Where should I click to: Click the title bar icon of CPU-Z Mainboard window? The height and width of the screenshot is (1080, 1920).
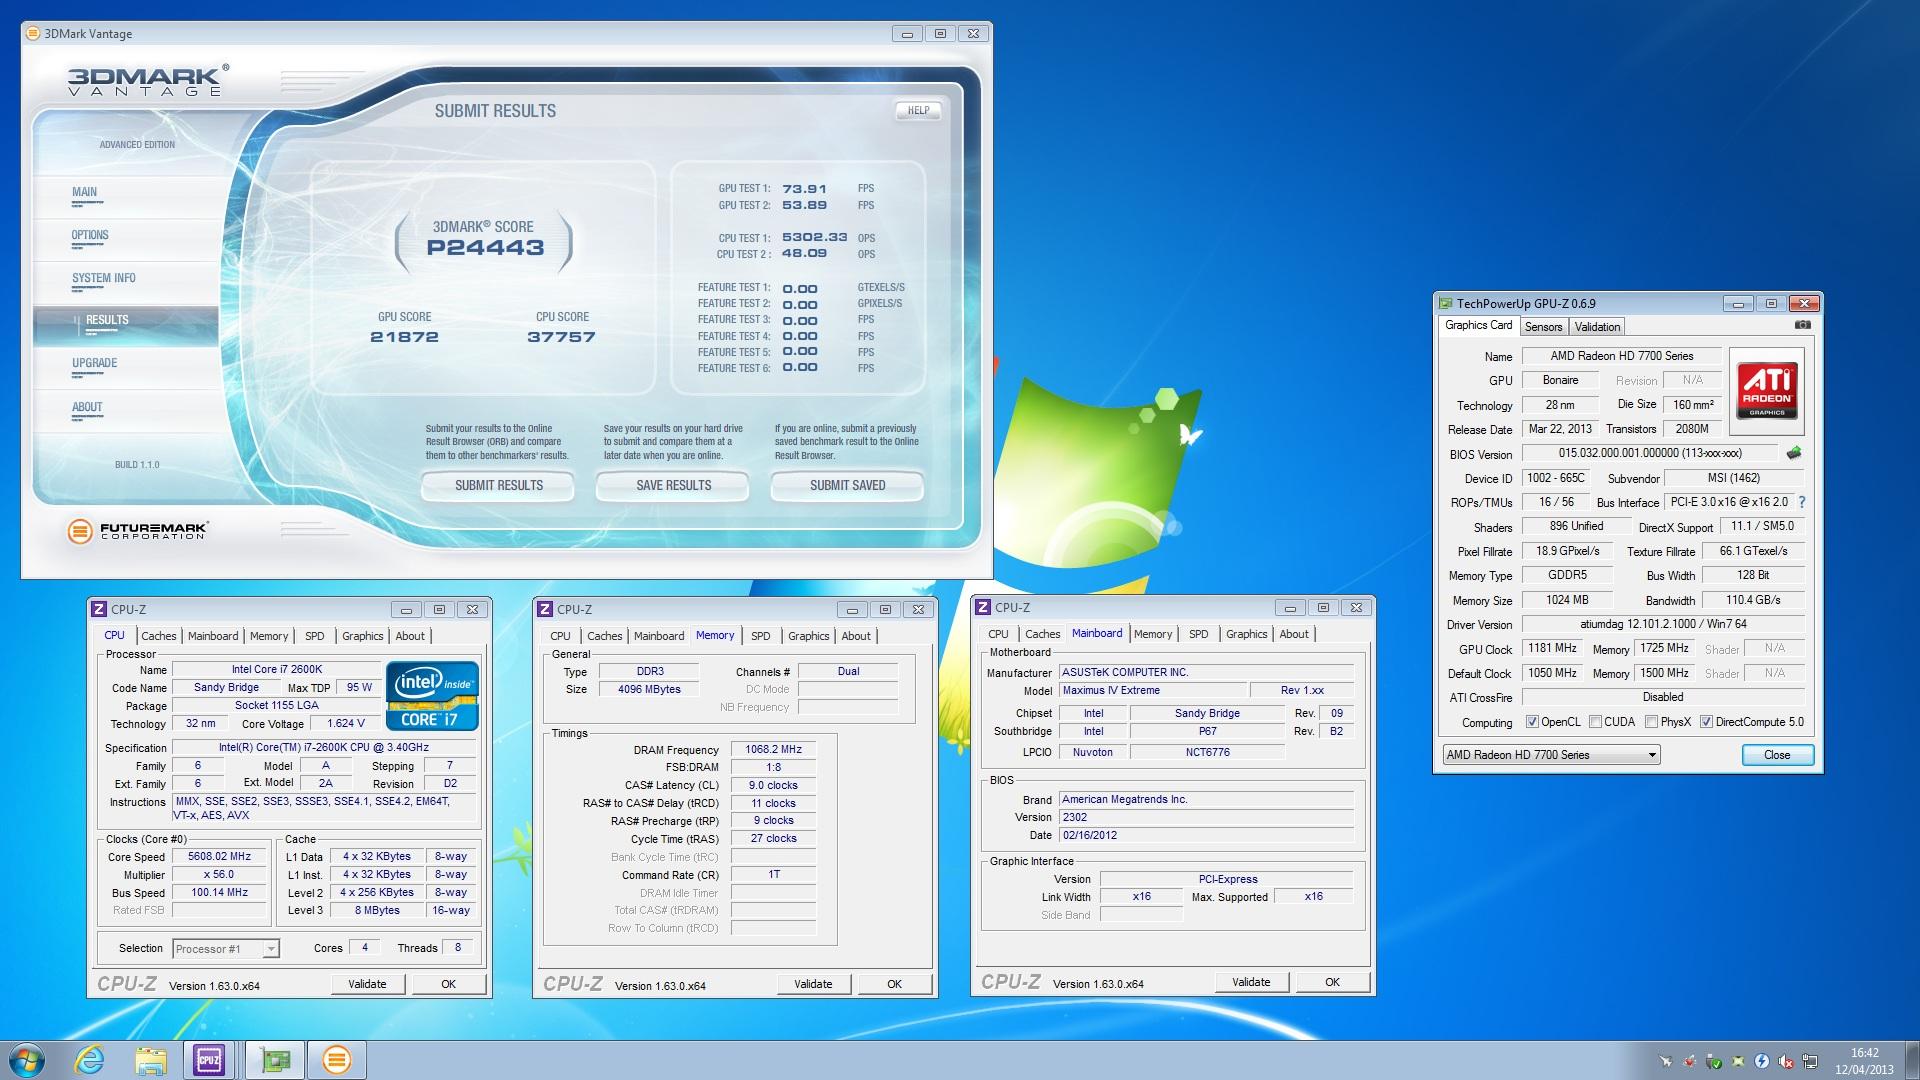click(x=983, y=607)
